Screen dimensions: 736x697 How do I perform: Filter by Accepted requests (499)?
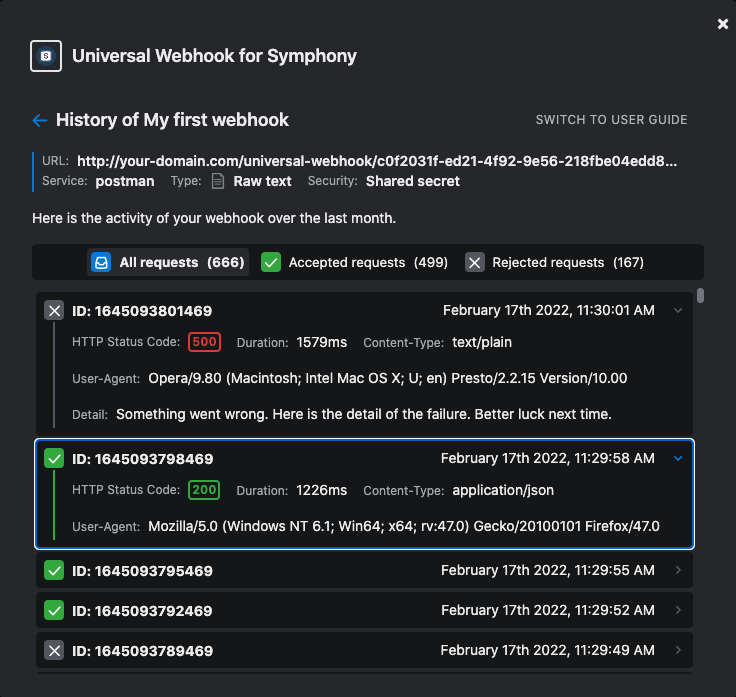pyautogui.click(x=354, y=262)
